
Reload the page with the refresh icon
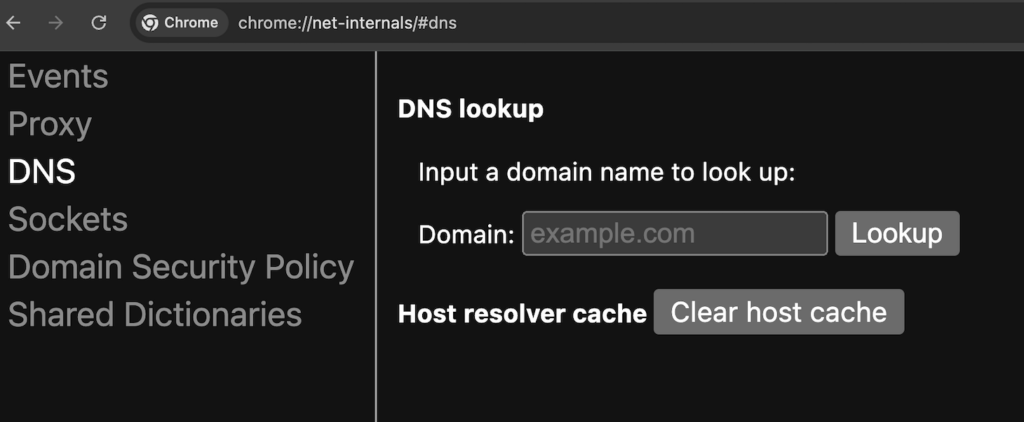(99, 23)
